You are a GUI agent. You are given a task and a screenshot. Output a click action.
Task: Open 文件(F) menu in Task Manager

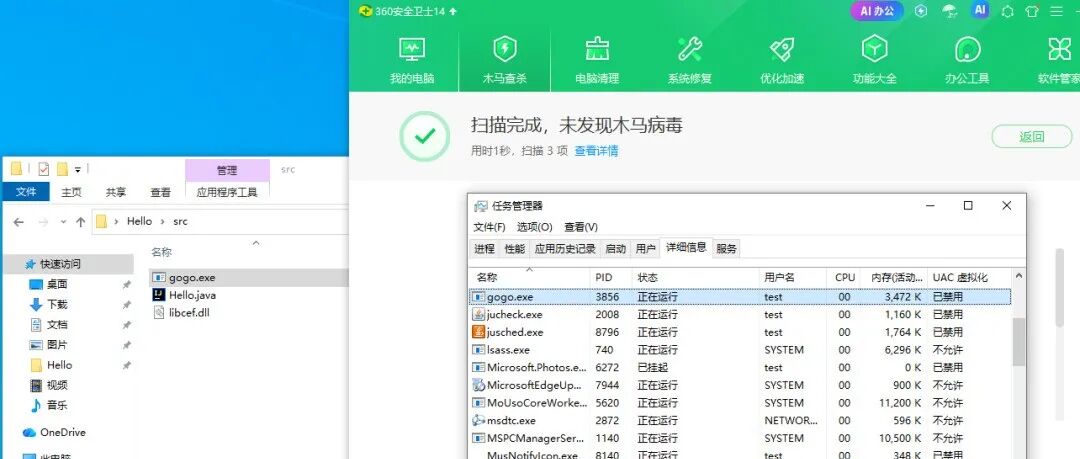coord(490,227)
